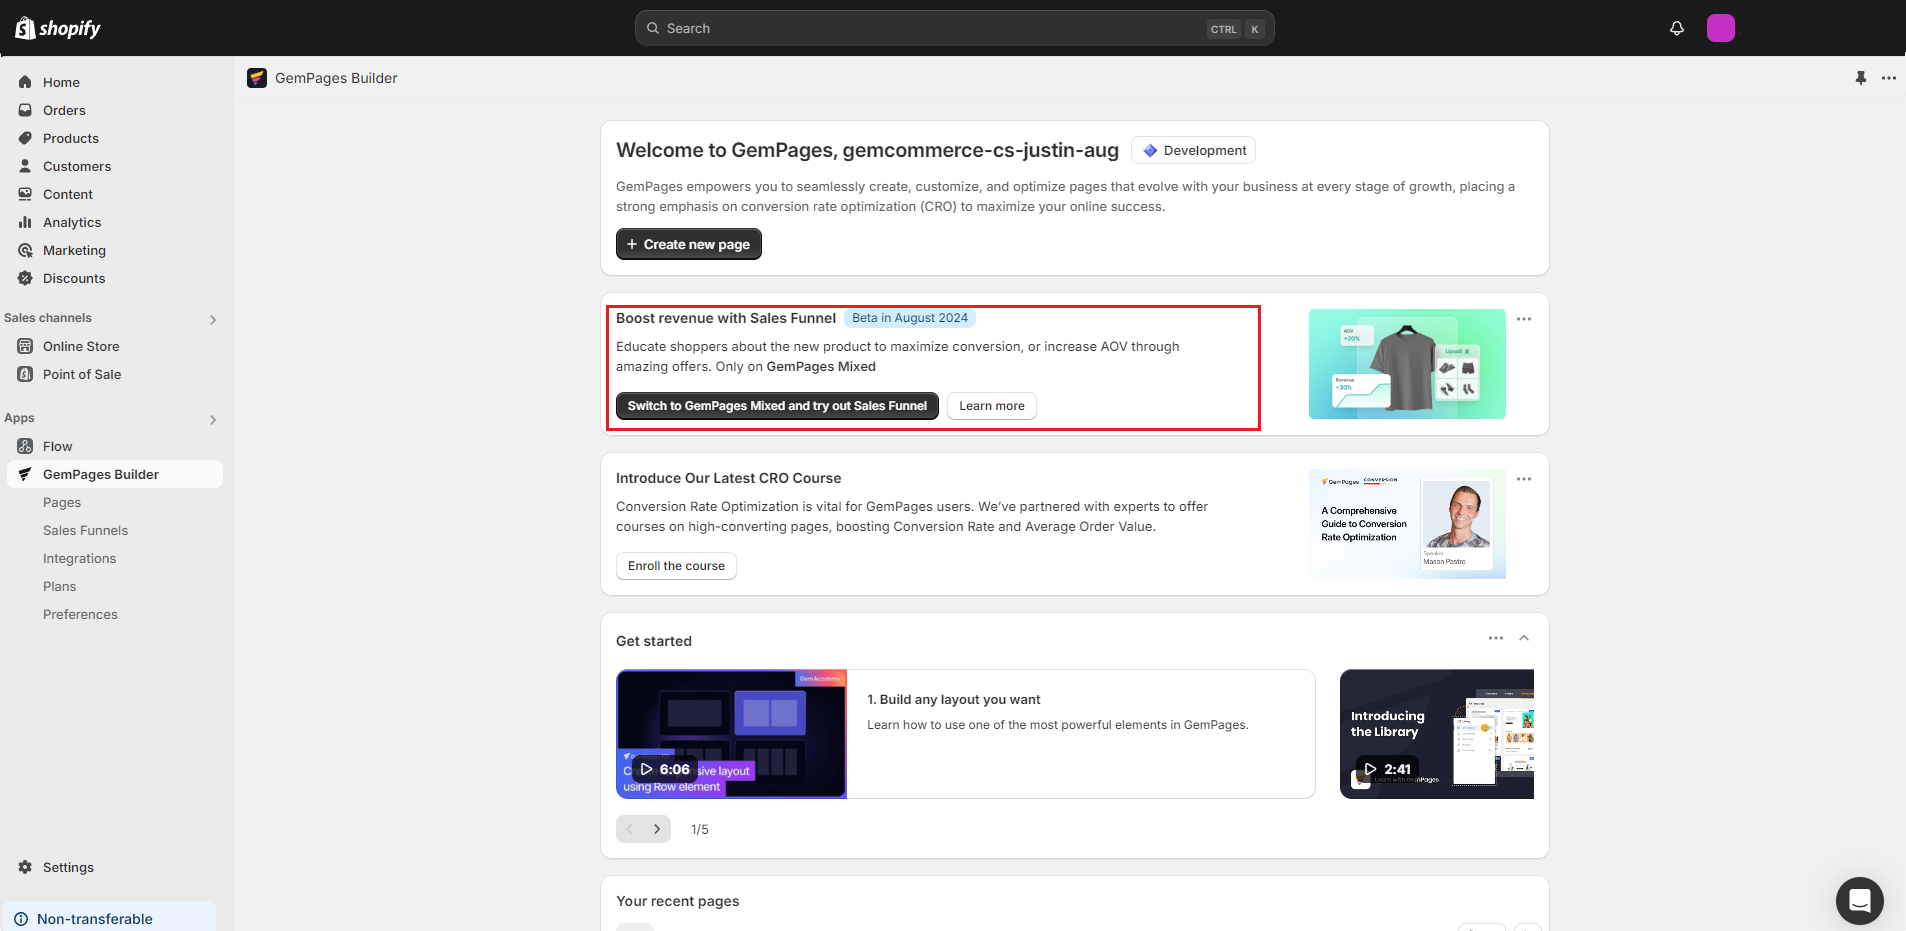
Task: Open the chat support bubble
Action: (x=1859, y=901)
